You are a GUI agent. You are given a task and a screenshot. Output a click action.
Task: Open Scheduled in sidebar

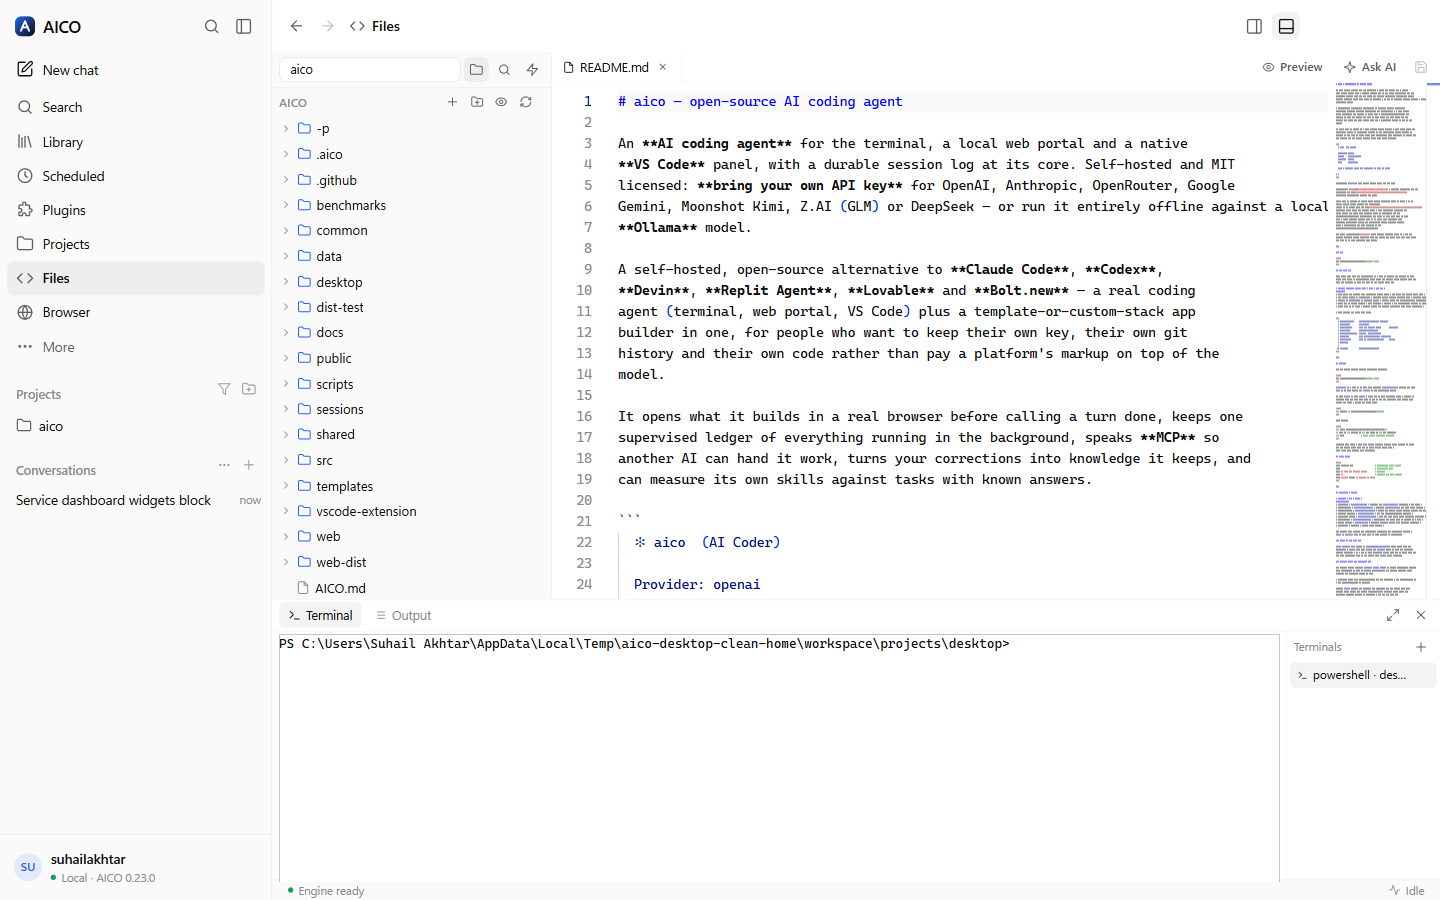coord(136,176)
